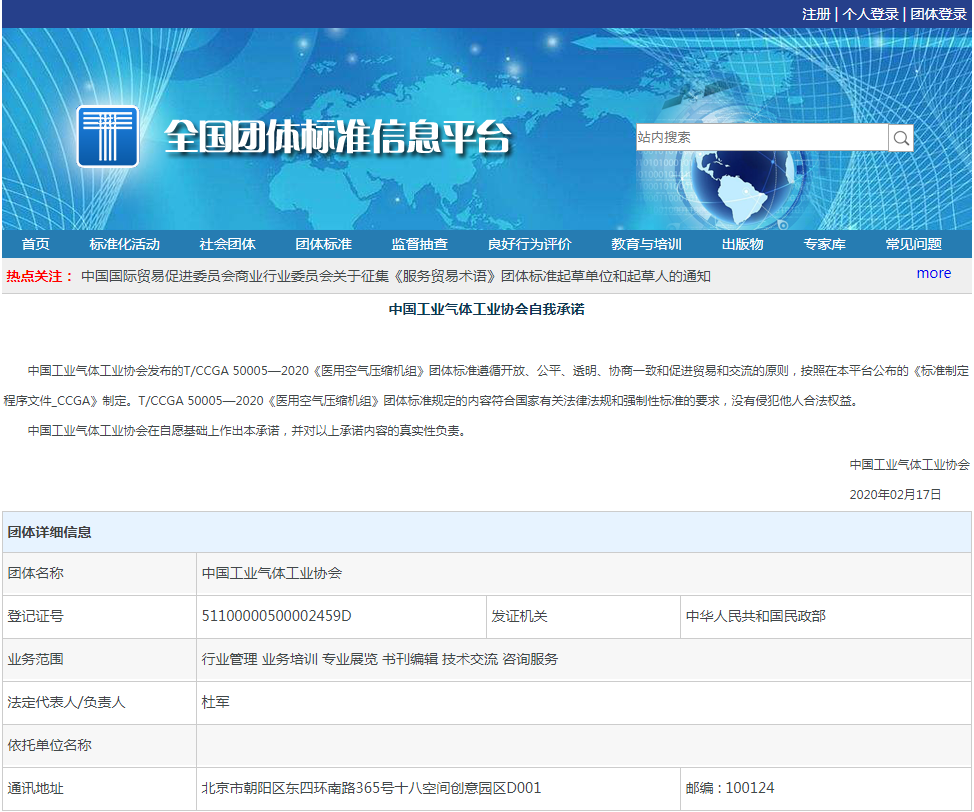Open the 常见问题 menu item
The image size is (974, 812).
tap(914, 244)
